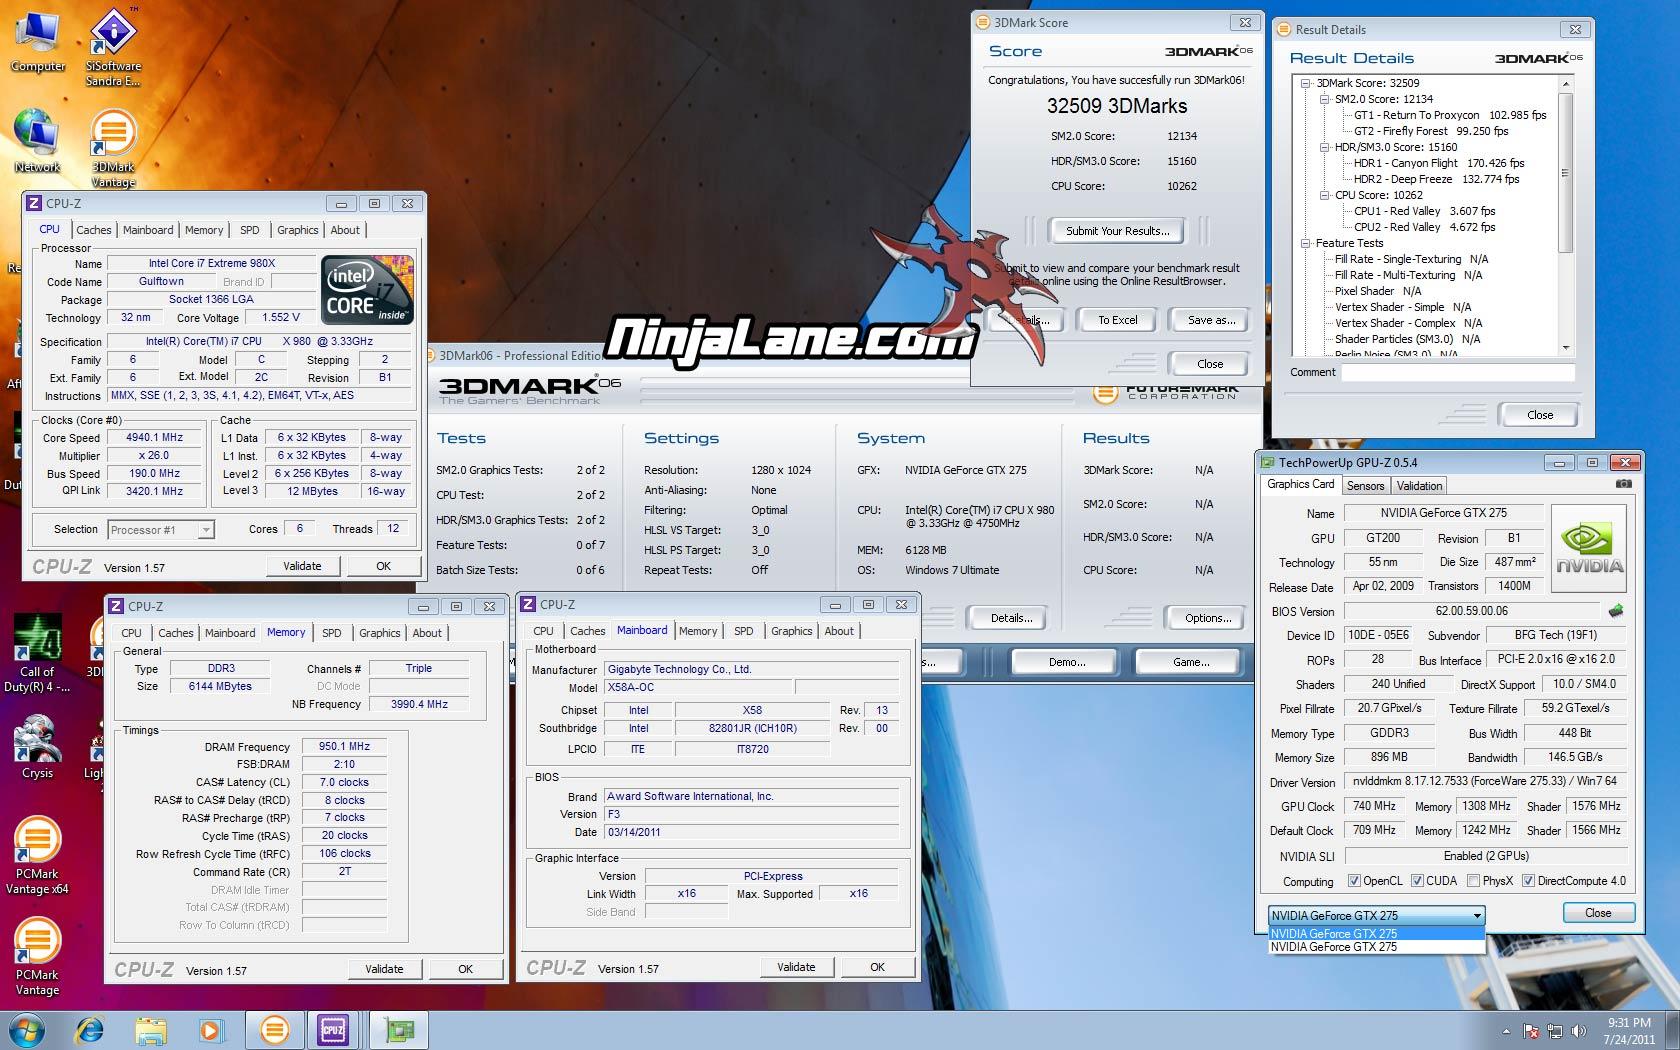Screen dimensions: 1680x1050
Task: Click the taskbar clock showing 9:31 PM
Action: (x=1629, y=1031)
